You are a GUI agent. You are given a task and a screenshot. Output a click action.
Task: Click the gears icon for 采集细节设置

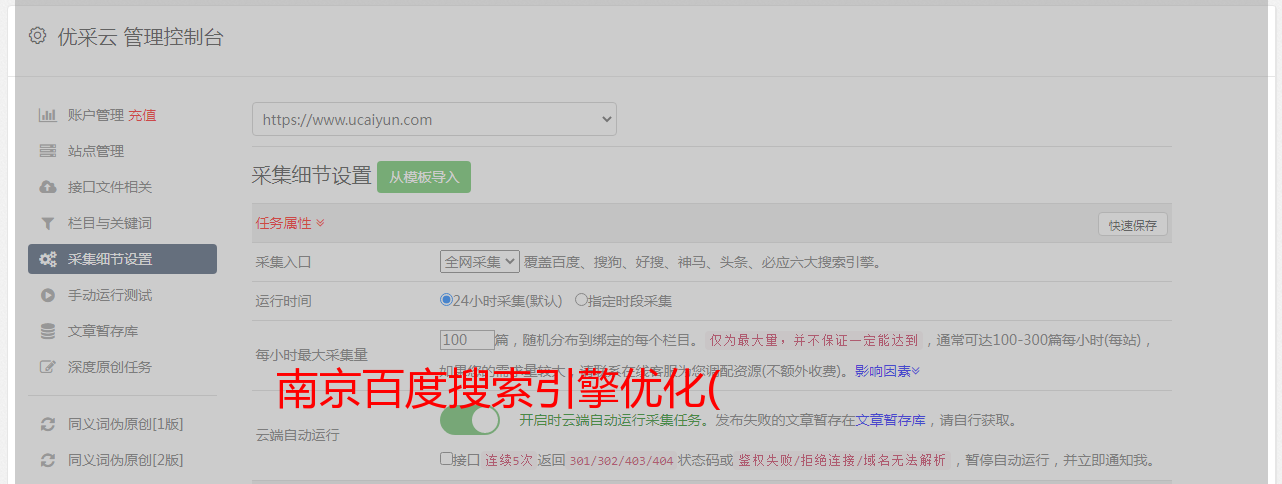click(x=47, y=259)
